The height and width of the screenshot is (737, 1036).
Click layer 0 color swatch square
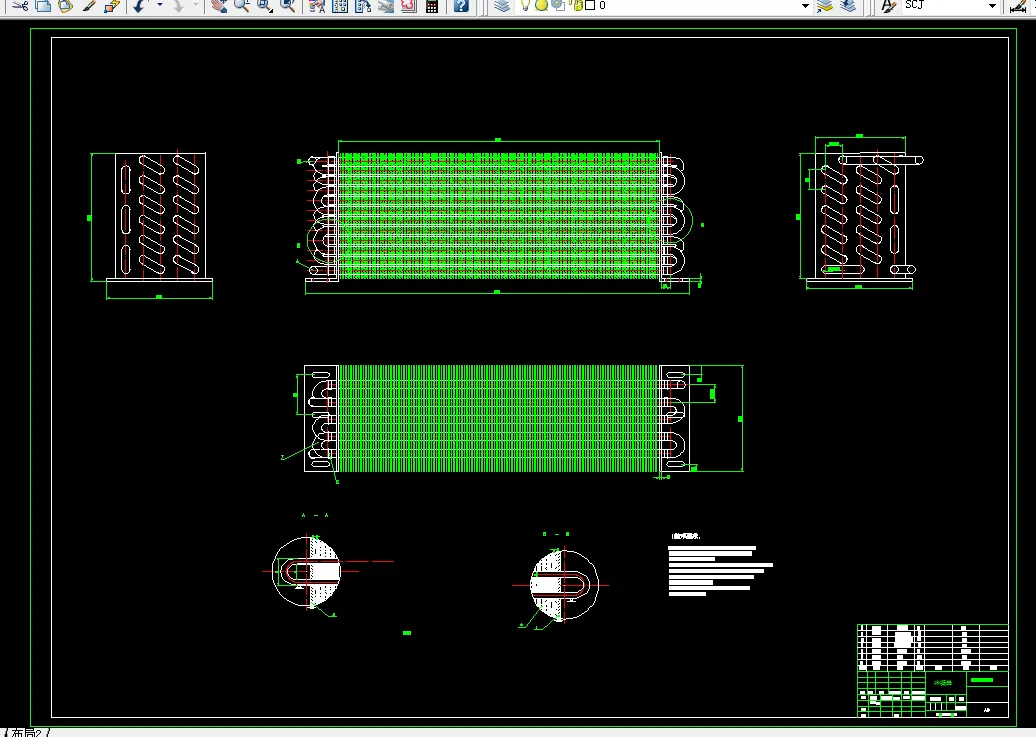591,5
